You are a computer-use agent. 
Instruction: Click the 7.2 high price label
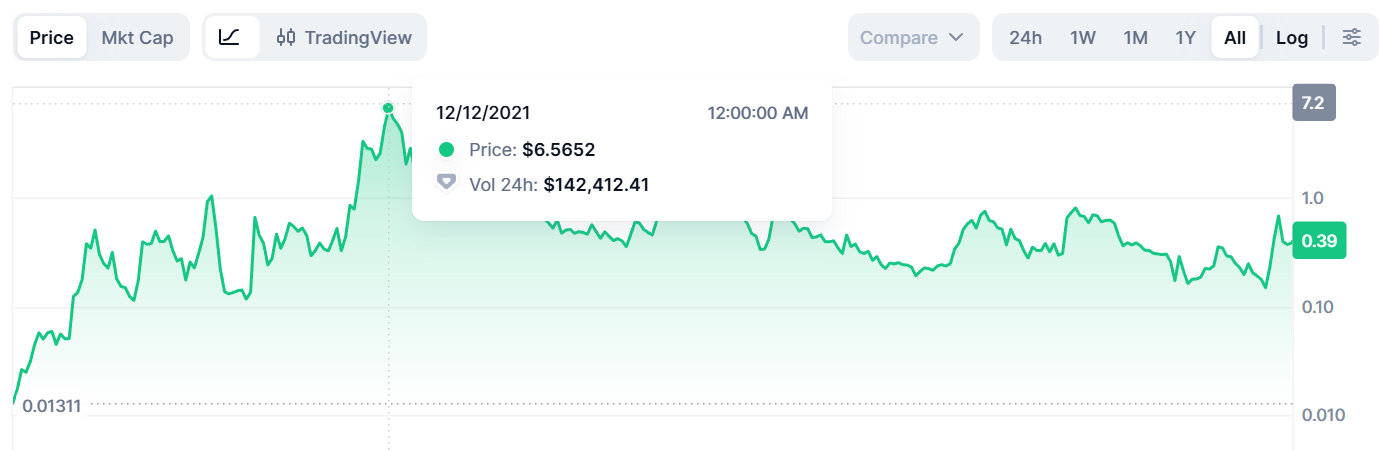tap(1313, 103)
